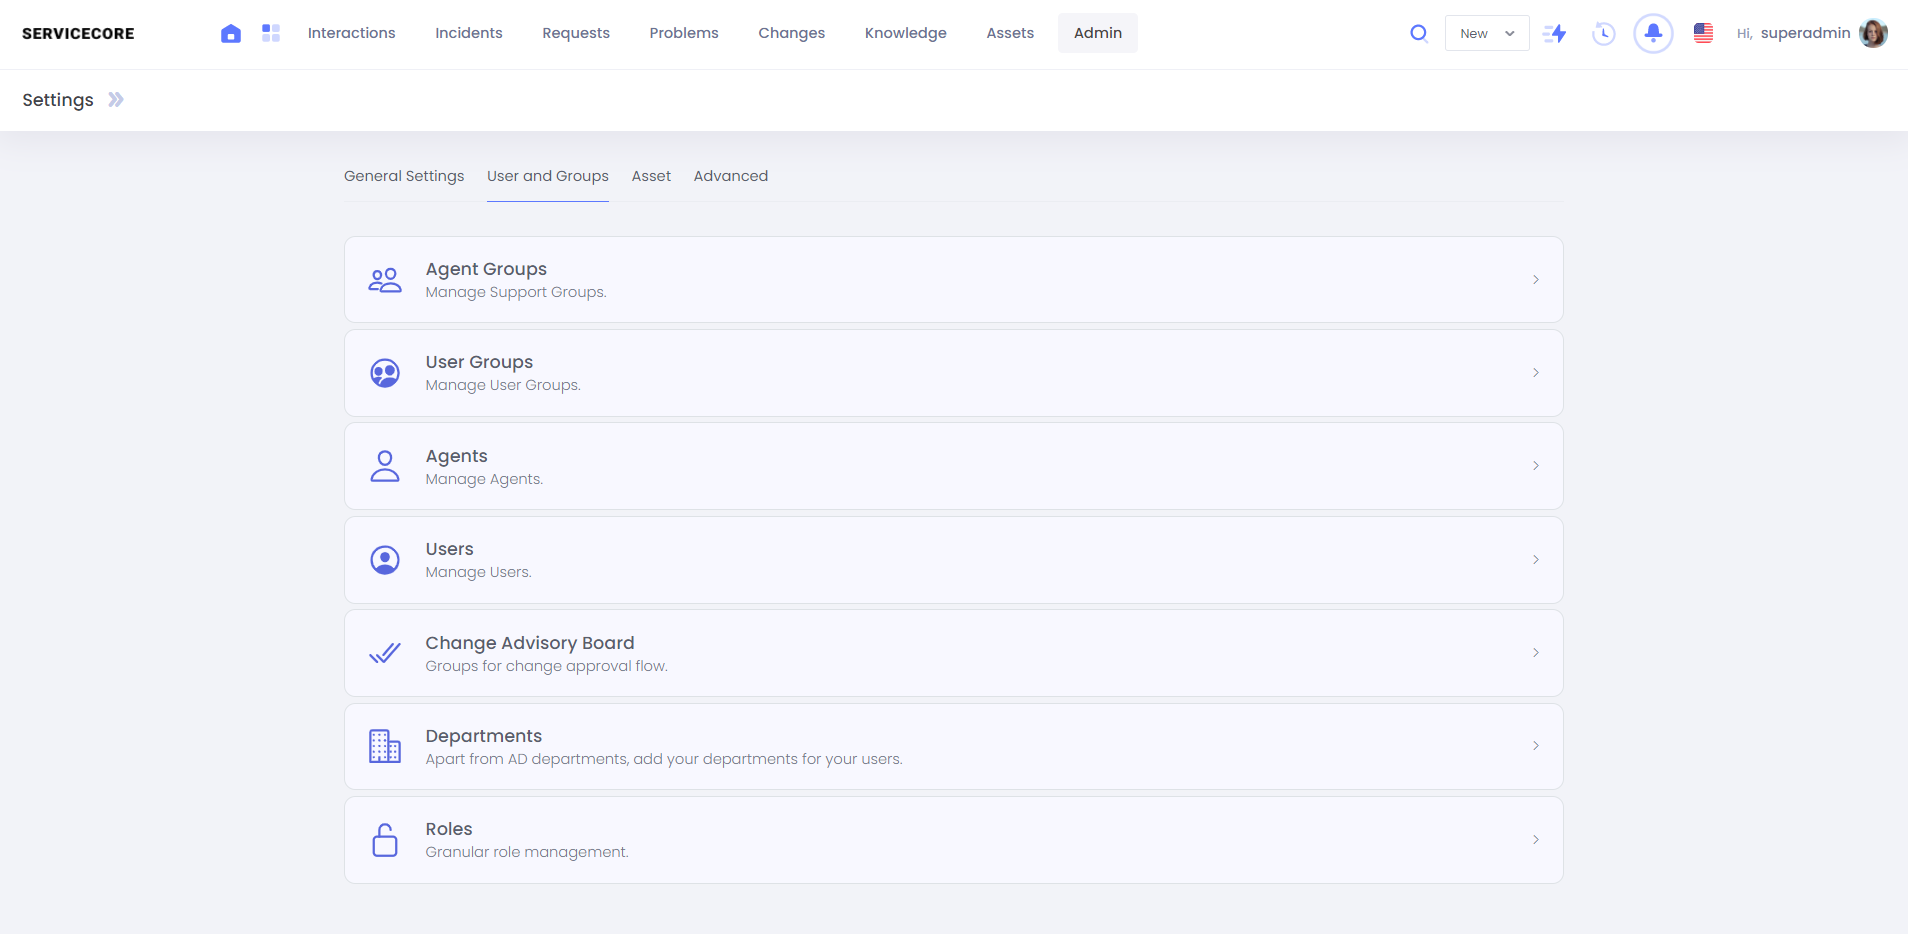Open Departments settings entry

pos(483,736)
